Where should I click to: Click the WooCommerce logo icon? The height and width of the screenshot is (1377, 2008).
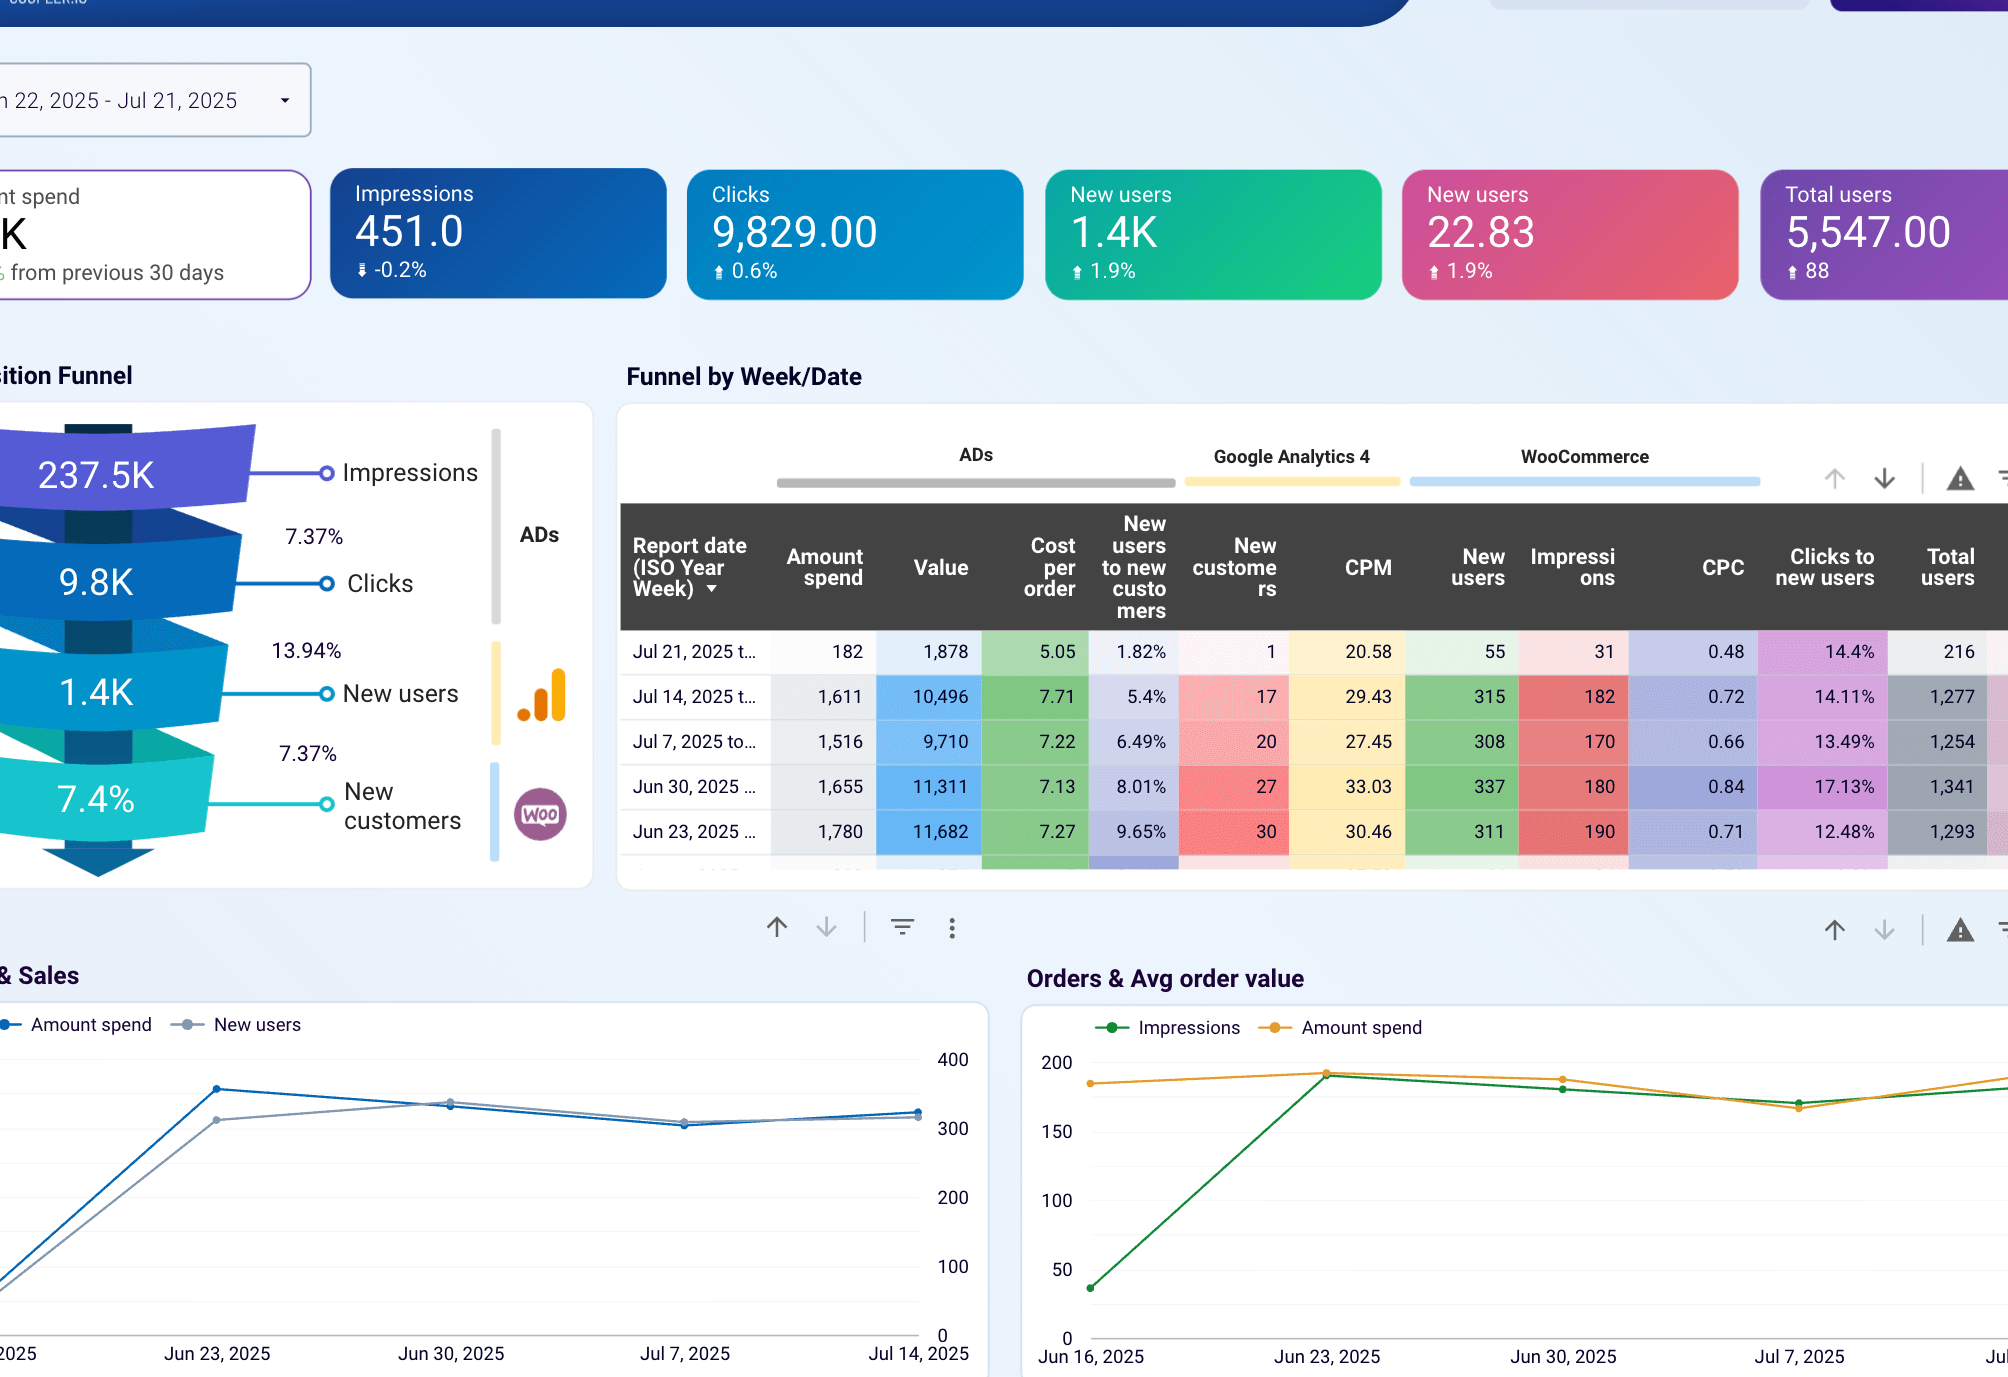tap(540, 814)
